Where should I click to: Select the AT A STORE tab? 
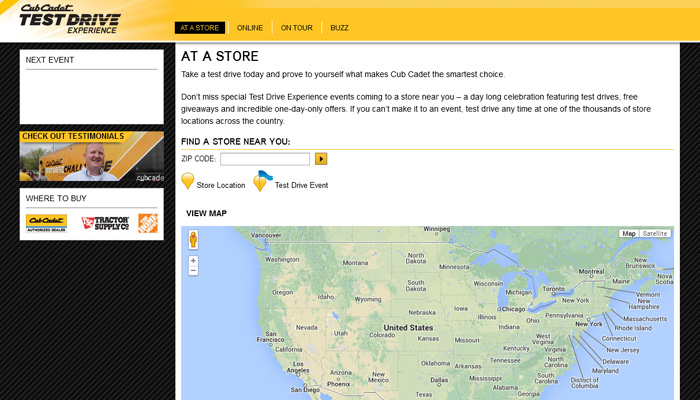click(200, 28)
